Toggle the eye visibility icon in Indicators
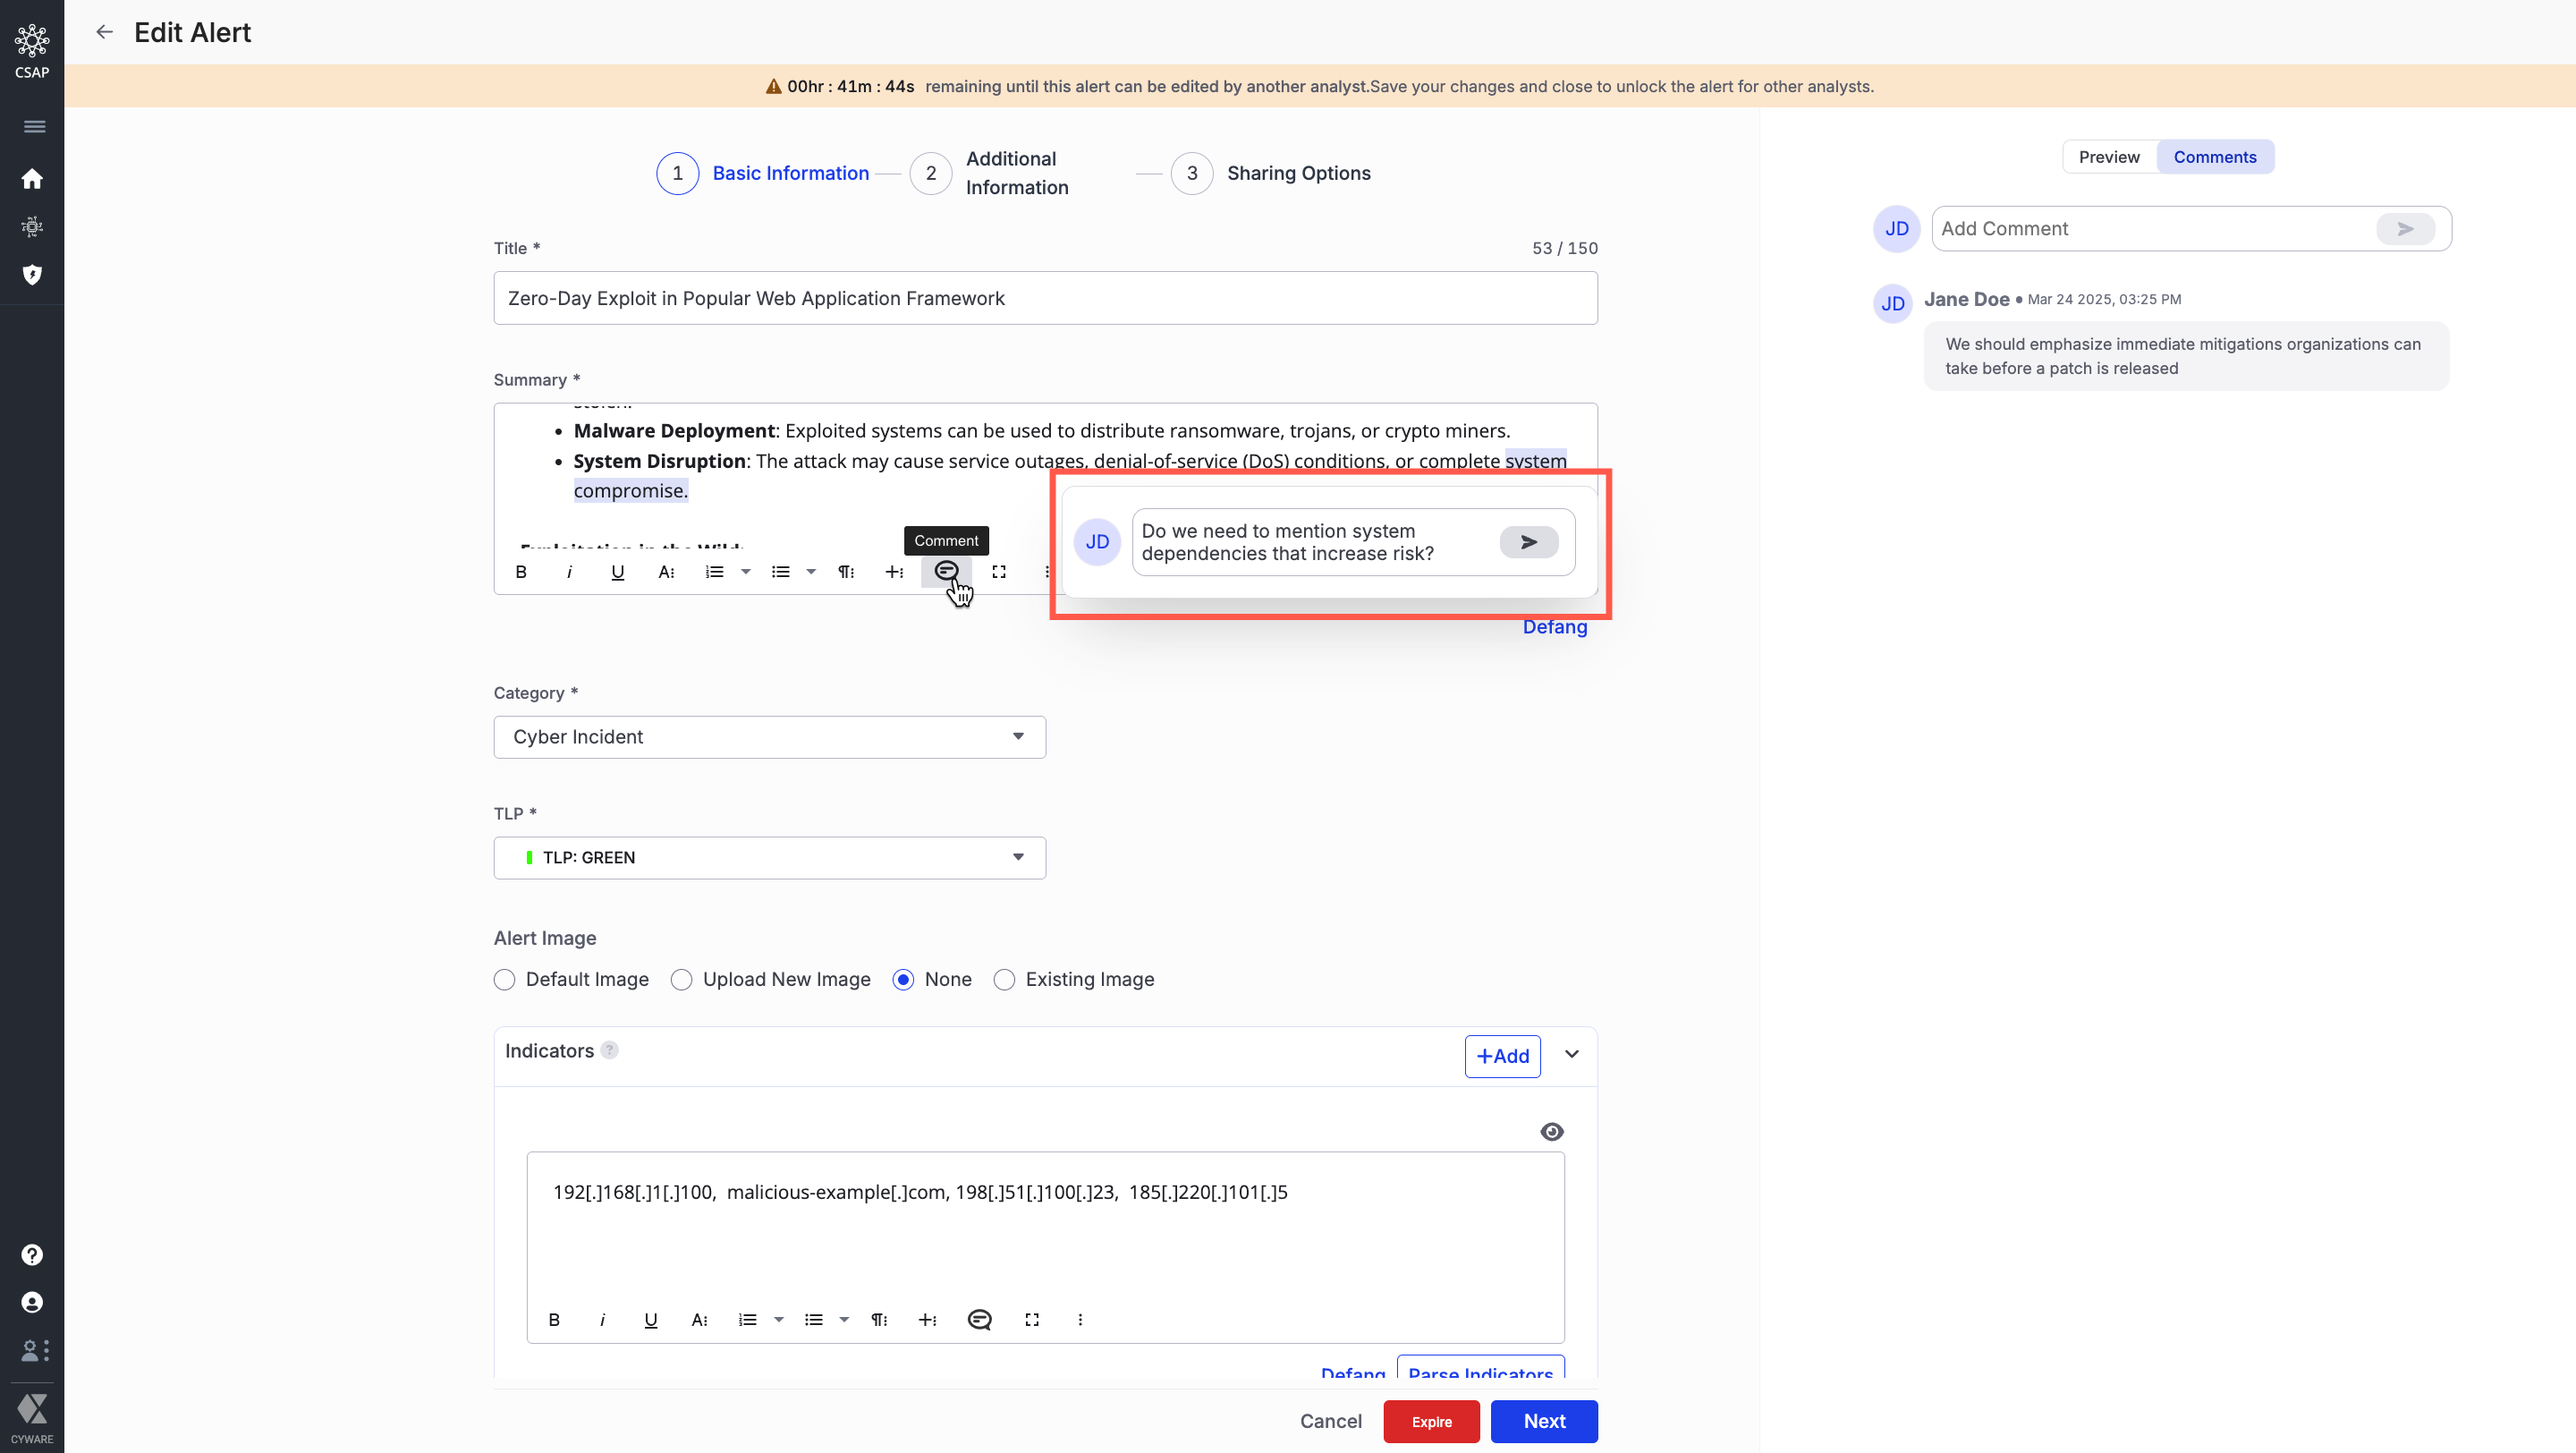 [1551, 1132]
